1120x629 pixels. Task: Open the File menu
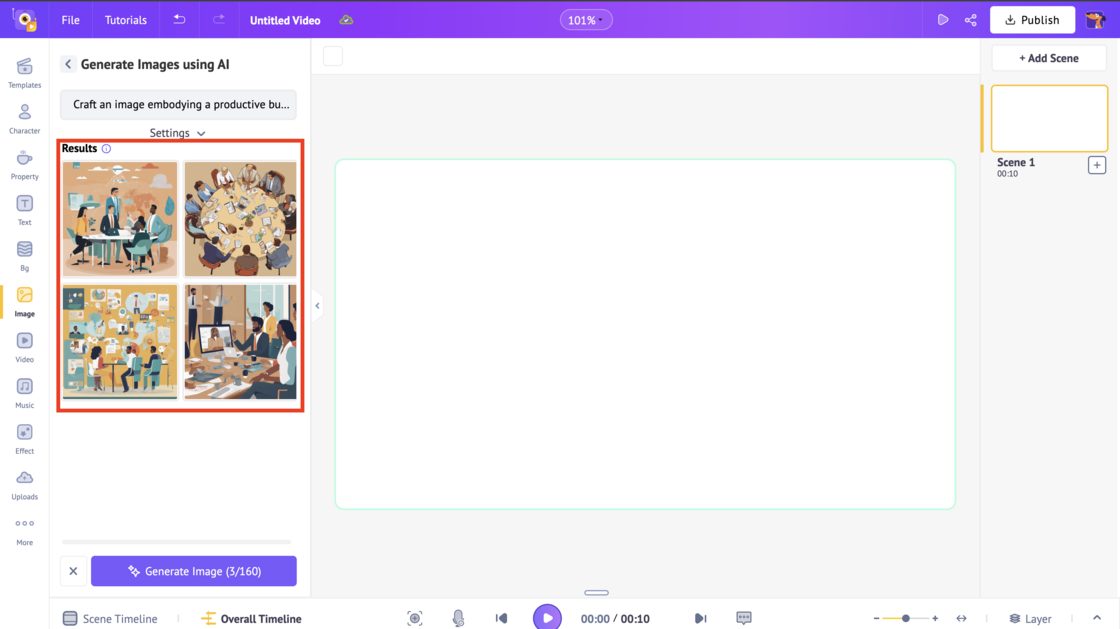coord(69,19)
